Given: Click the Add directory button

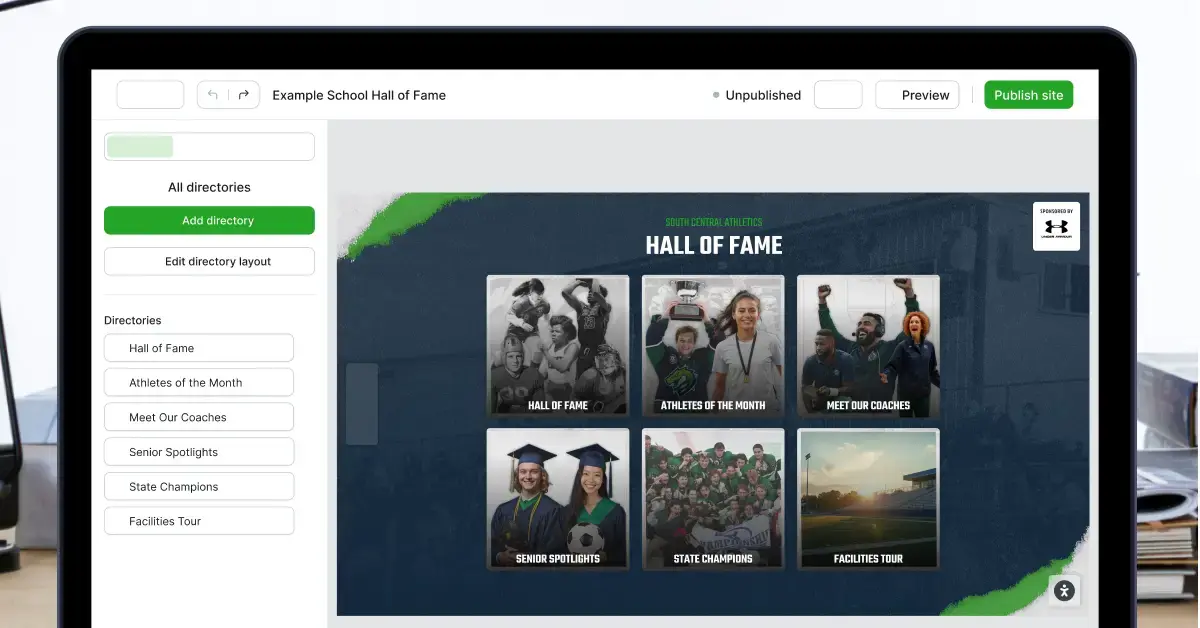Looking at the screenshot, I should tap(209, 221).
